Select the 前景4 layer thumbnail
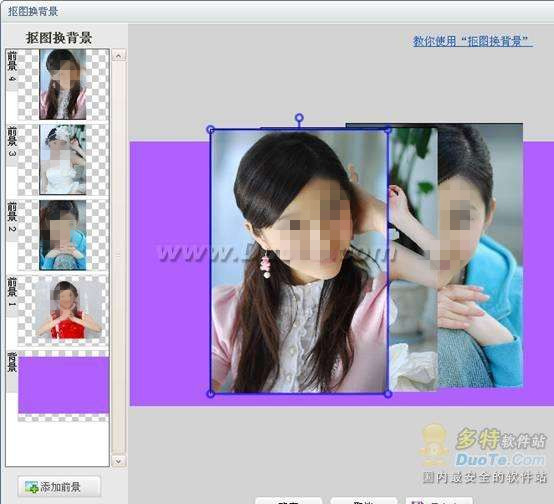The height and width of the screenshot is (504, 554). click(x=63, y=84)
